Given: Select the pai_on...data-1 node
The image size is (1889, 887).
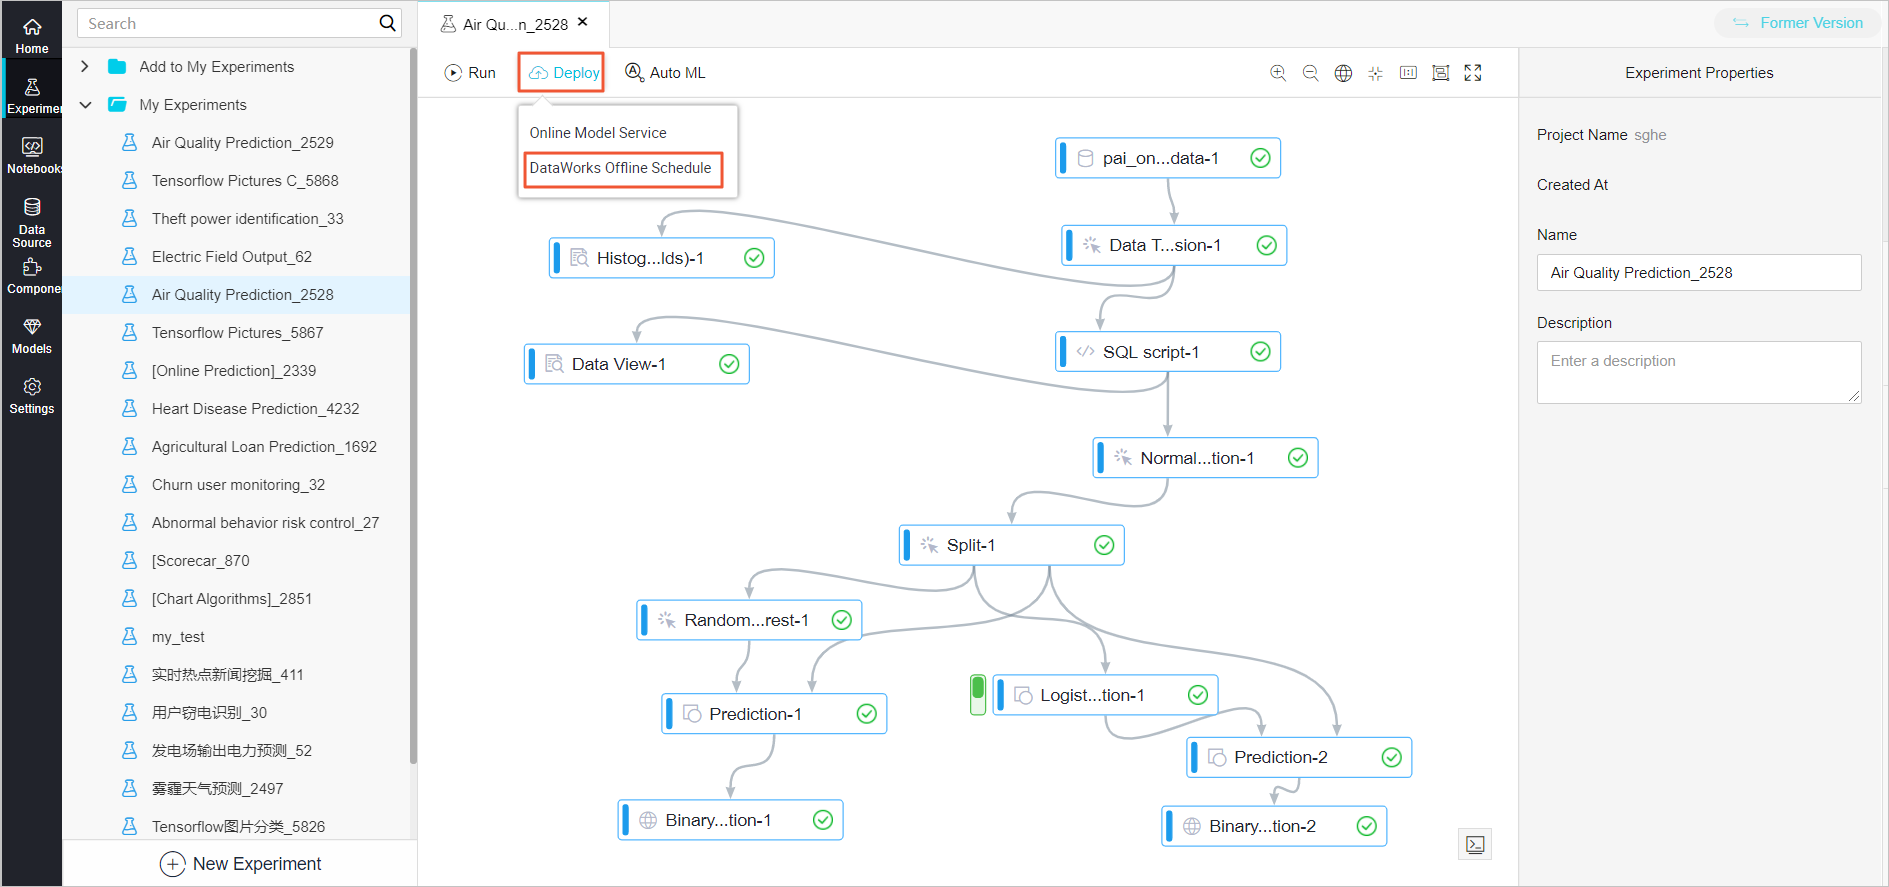Looking at the screenshot, I should click(1168, 158).
